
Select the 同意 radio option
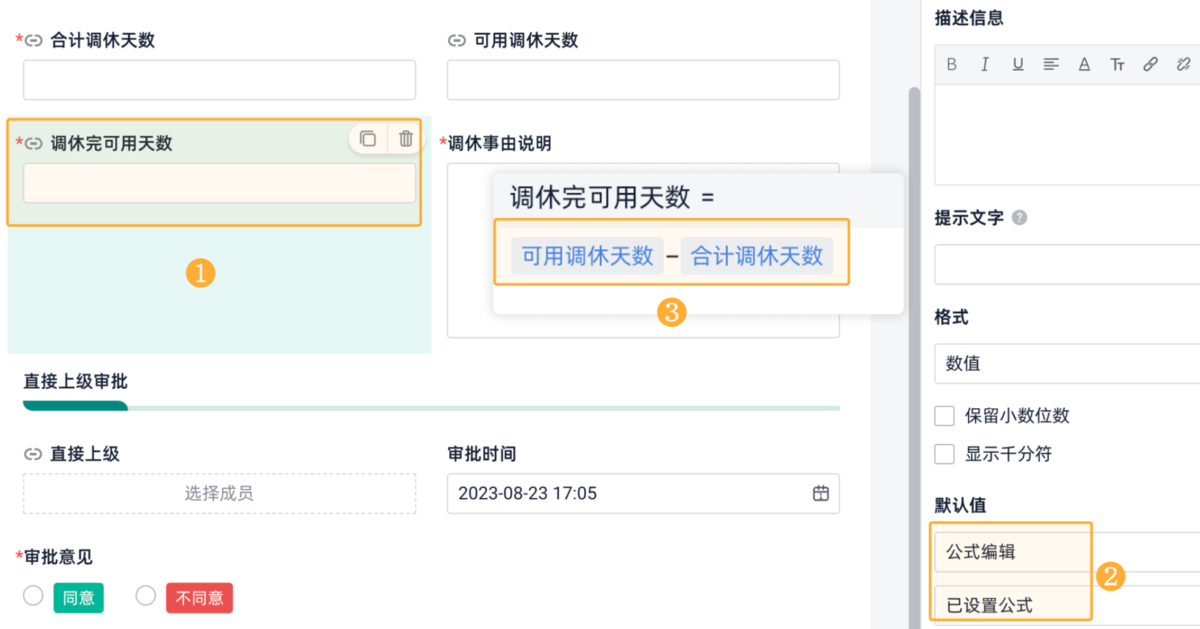(x=33, y=596)
